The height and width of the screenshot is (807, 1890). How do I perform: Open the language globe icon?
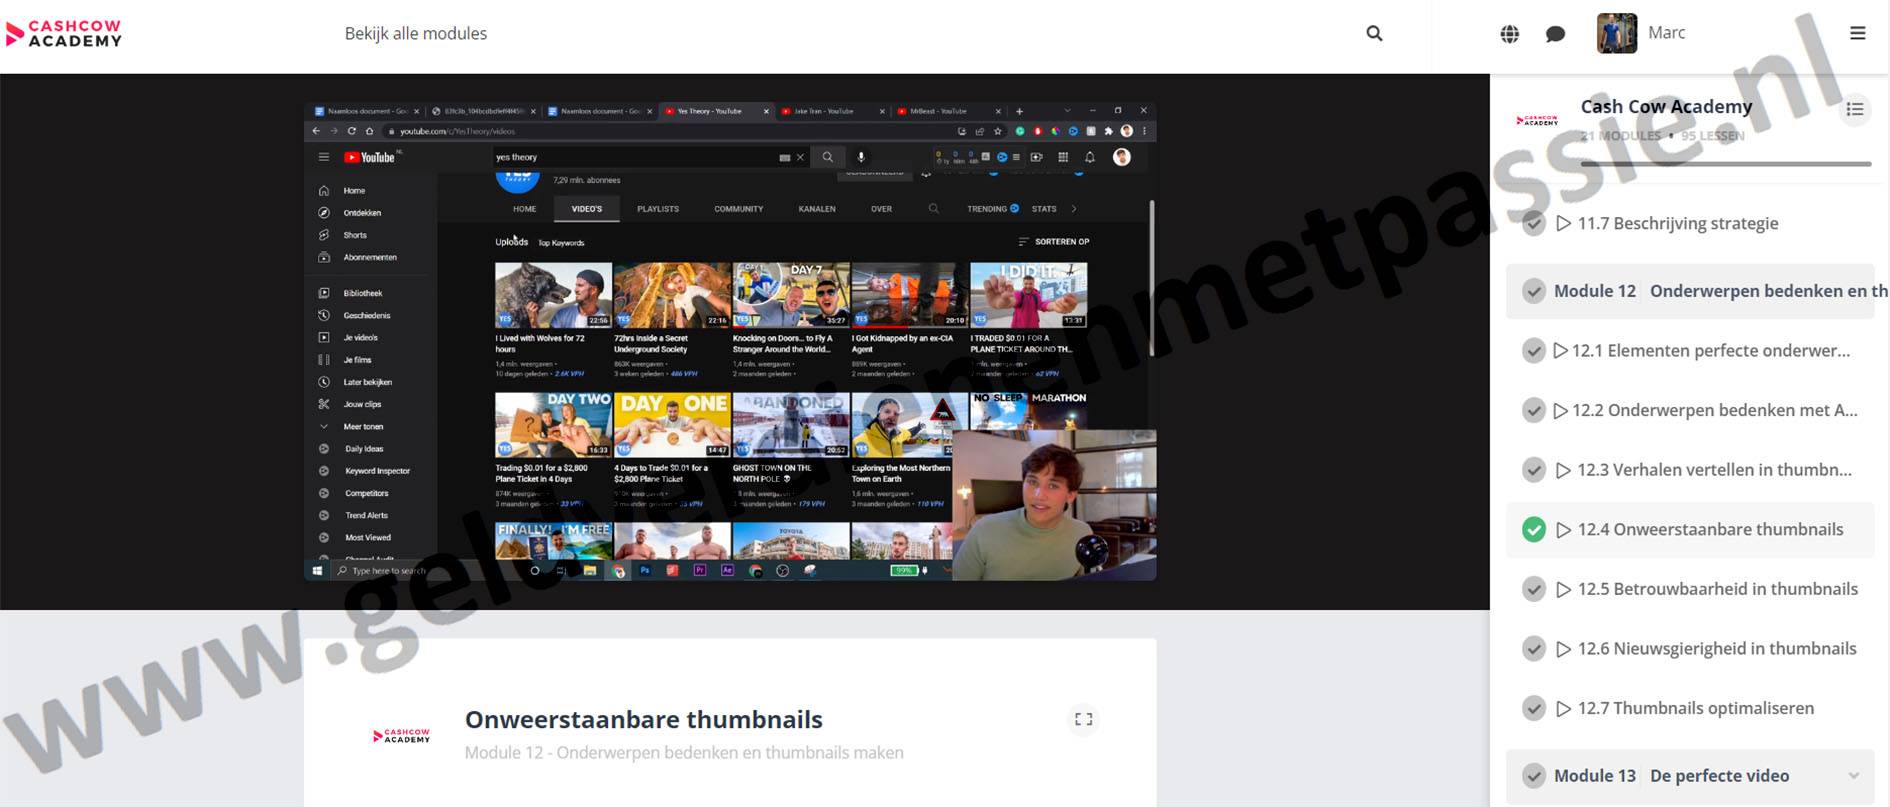pyautogui.click(x=1509, y=34)
